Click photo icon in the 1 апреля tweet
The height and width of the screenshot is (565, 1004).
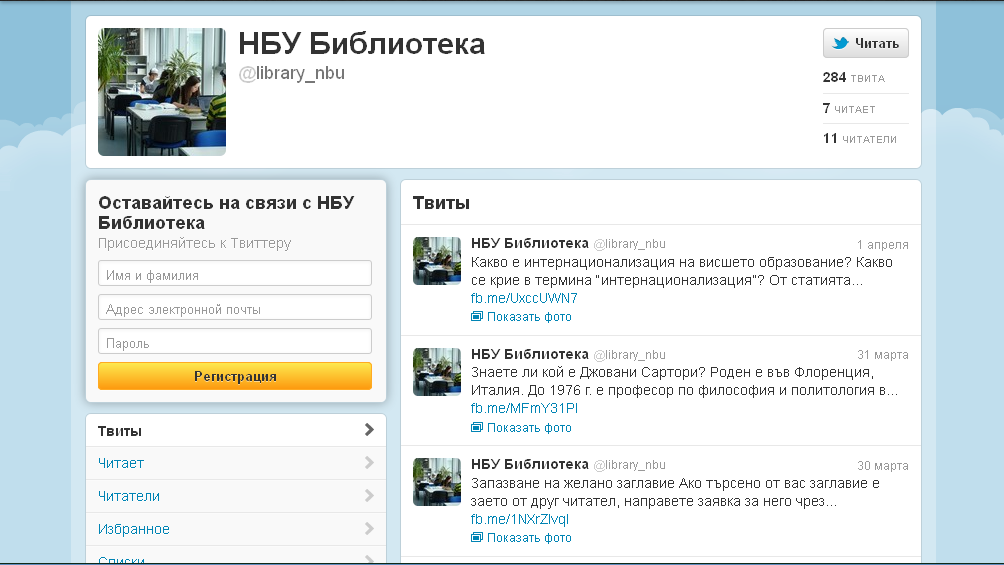476,316
